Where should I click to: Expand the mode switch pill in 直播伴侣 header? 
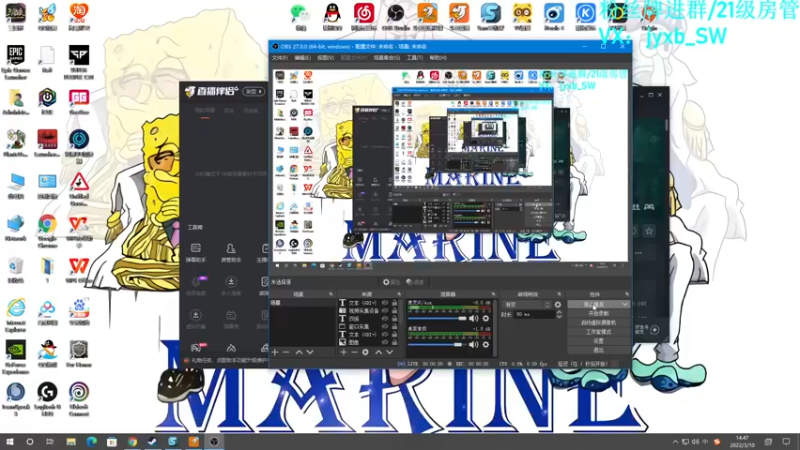(x=254, y=91)
